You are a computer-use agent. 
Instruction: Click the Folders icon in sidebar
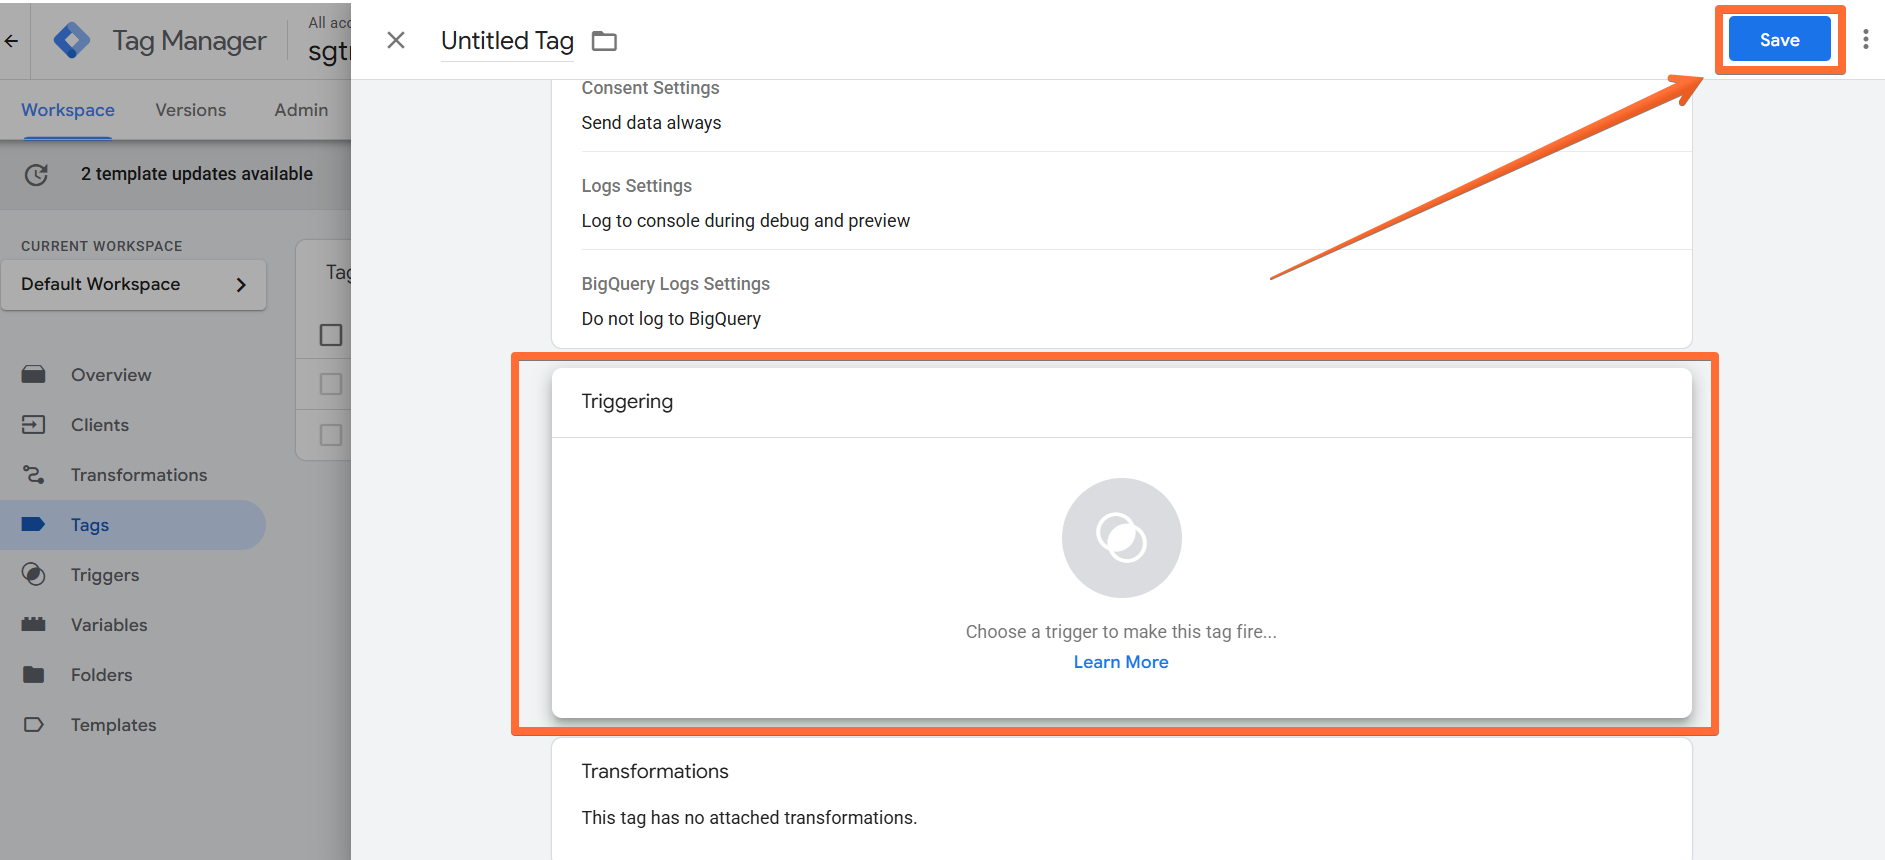click(33, 674)
